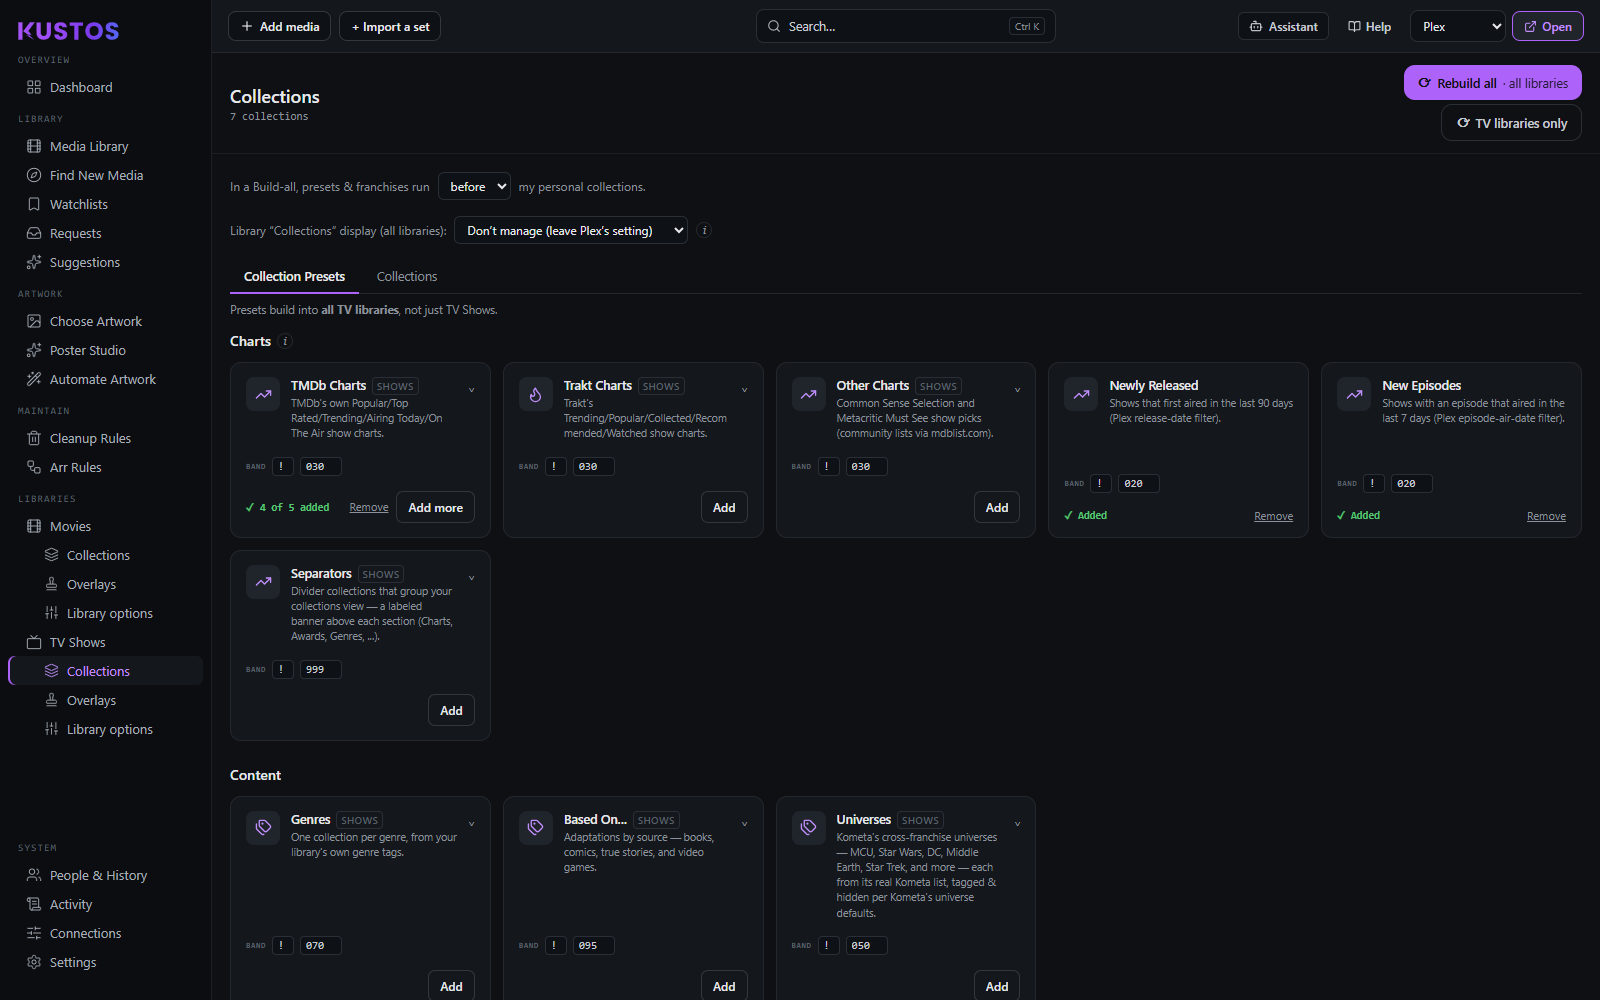Click the Genres tag icon
This screenshot has height=1000, width=1600.
click(x=263, y=828)
